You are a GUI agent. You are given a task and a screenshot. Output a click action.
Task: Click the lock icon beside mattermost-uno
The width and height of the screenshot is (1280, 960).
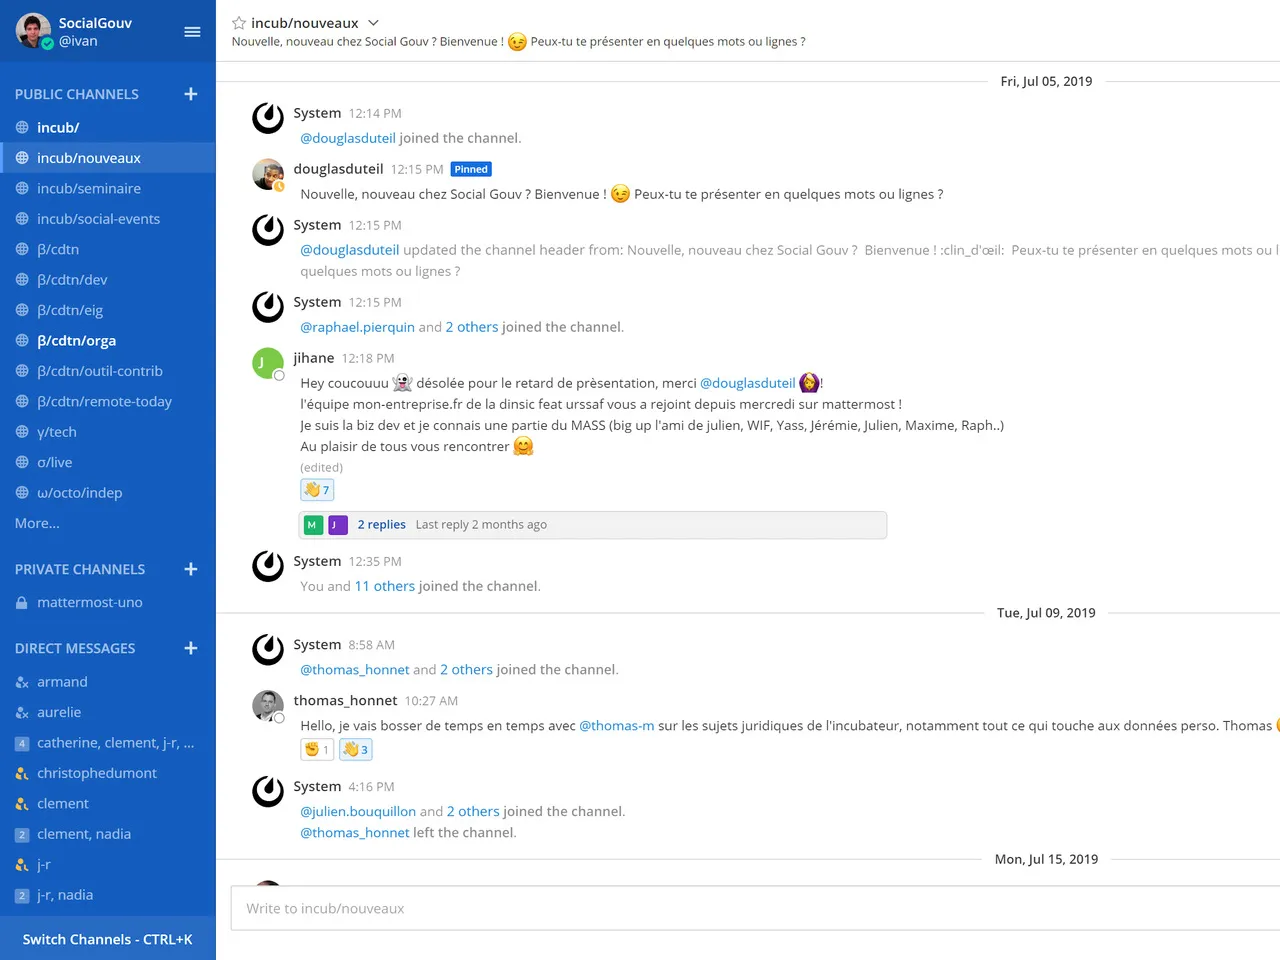pos(22,603)
